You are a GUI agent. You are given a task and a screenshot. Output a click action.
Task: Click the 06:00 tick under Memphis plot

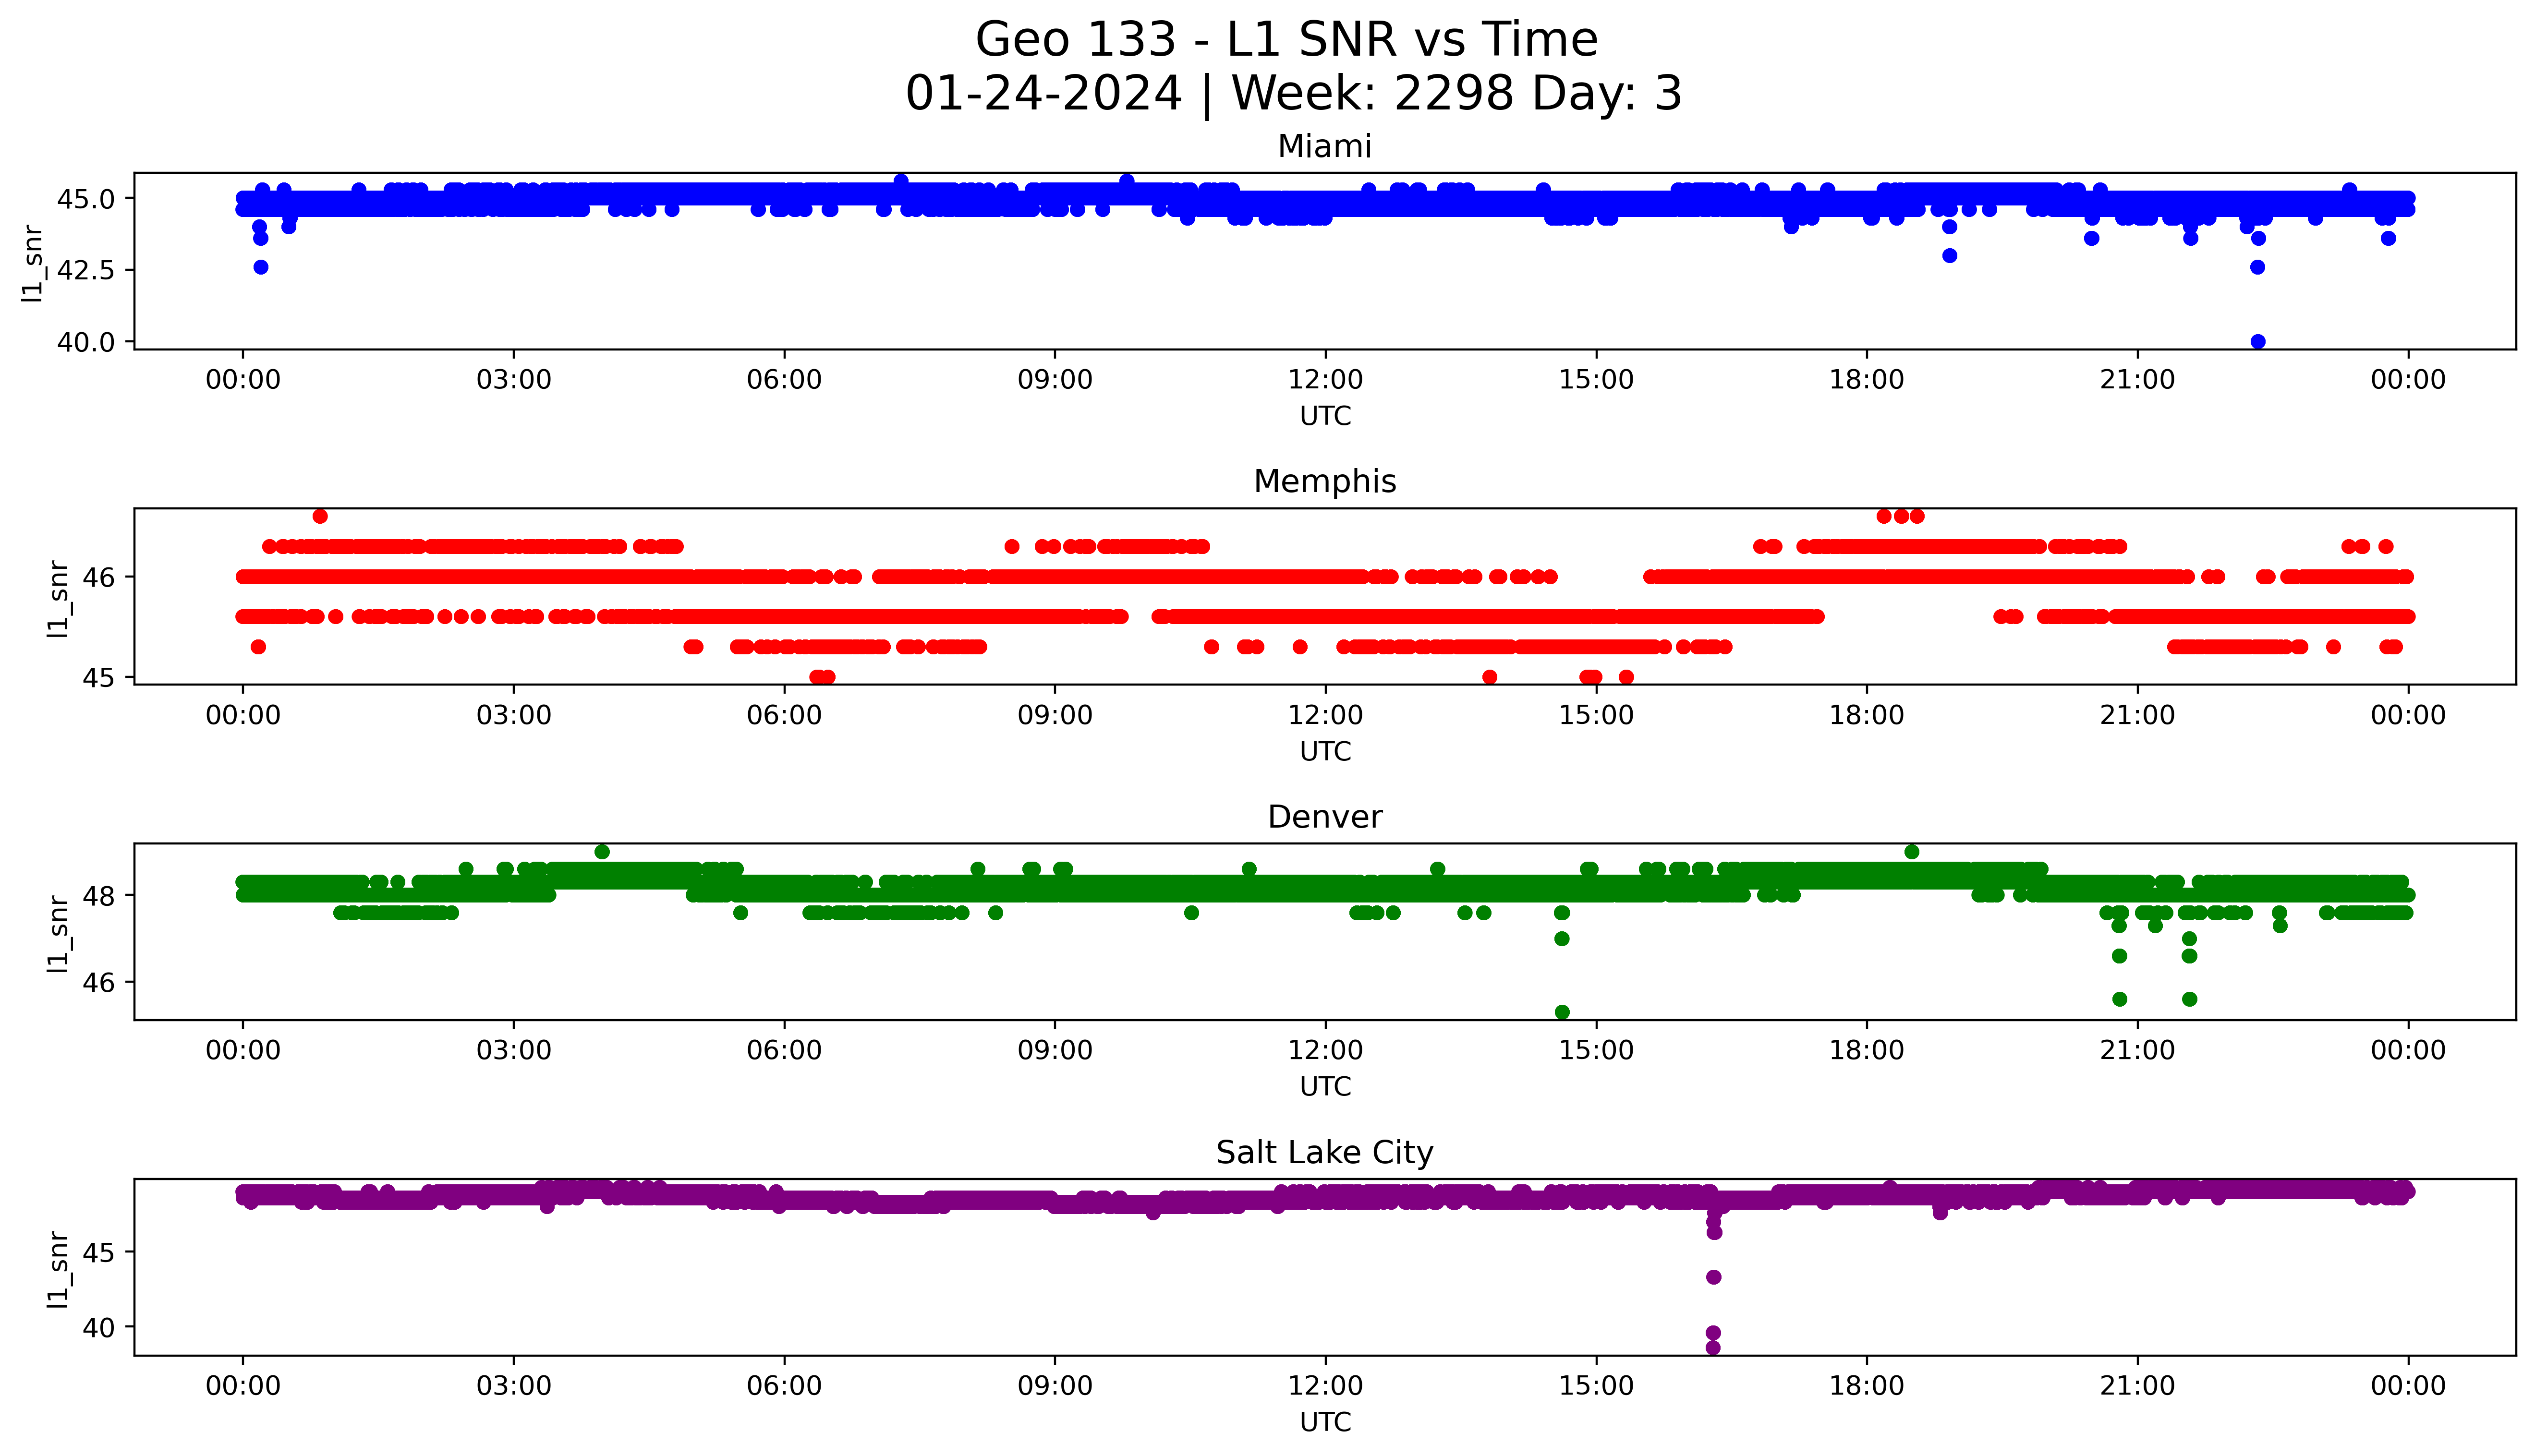point(784,715)
